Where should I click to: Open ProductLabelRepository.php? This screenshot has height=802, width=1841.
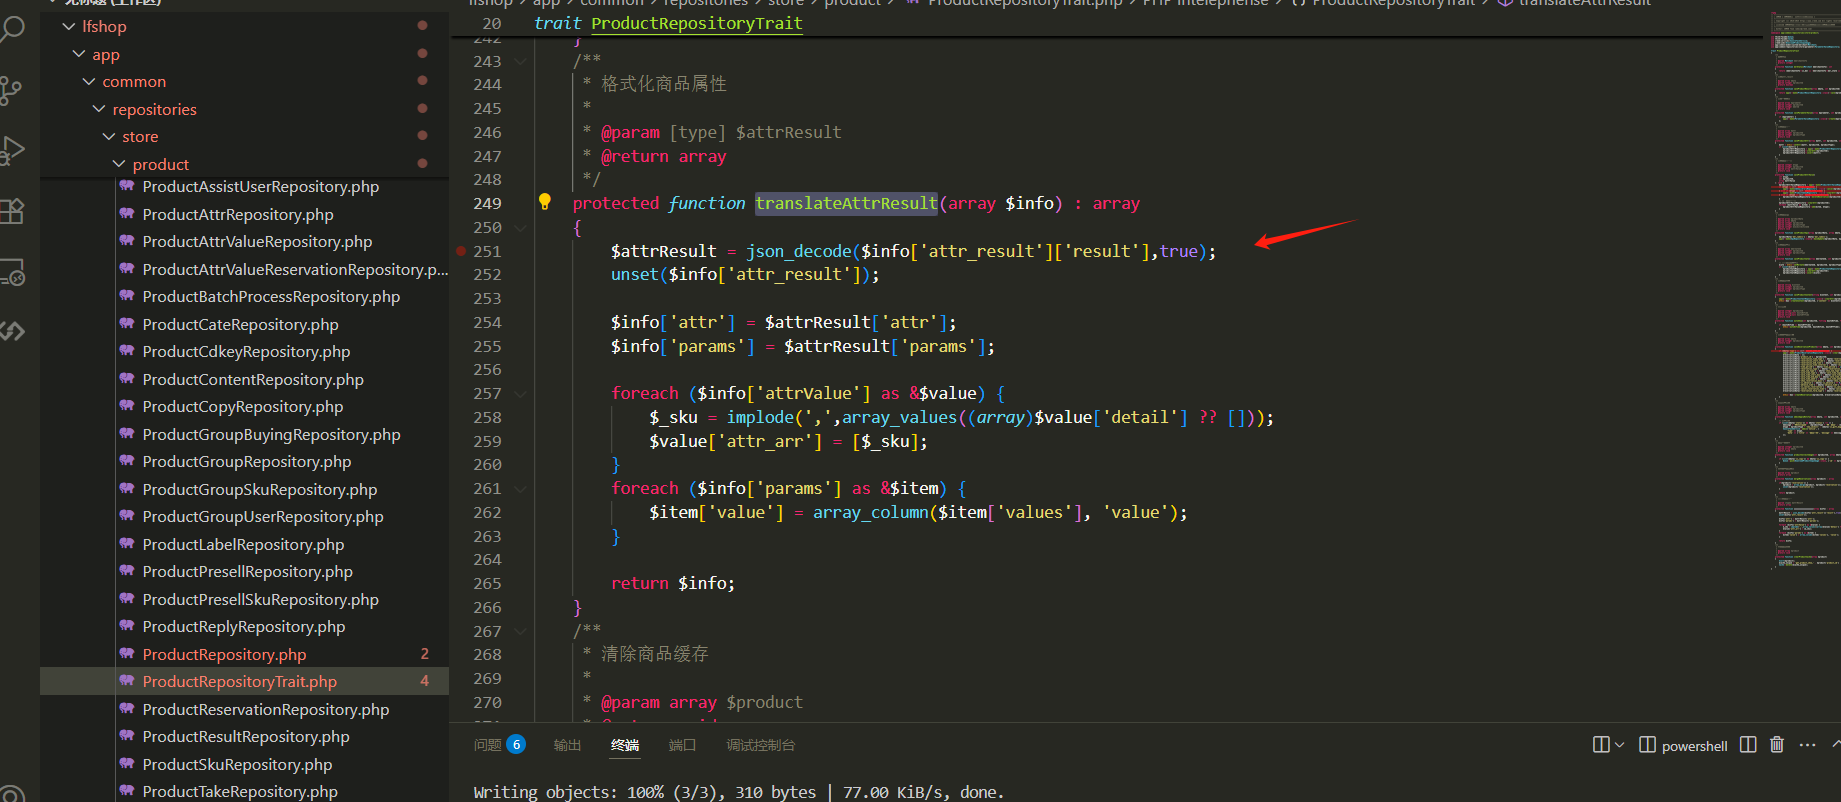click(243, 544)
